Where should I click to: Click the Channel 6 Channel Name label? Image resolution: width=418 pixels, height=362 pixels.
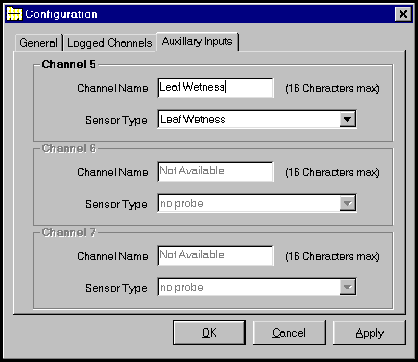point(113,172)
